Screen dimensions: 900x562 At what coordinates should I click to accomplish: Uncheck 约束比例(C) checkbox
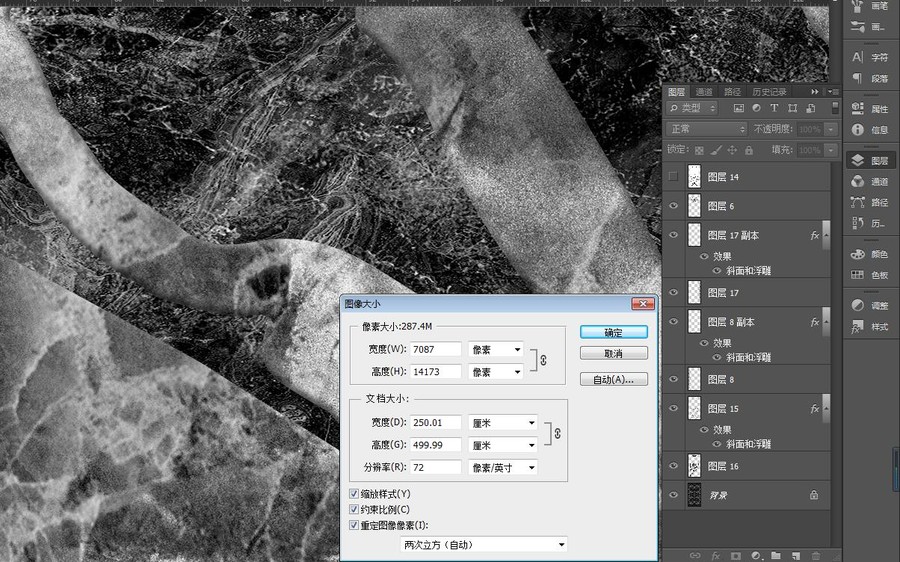pos(354,509)
